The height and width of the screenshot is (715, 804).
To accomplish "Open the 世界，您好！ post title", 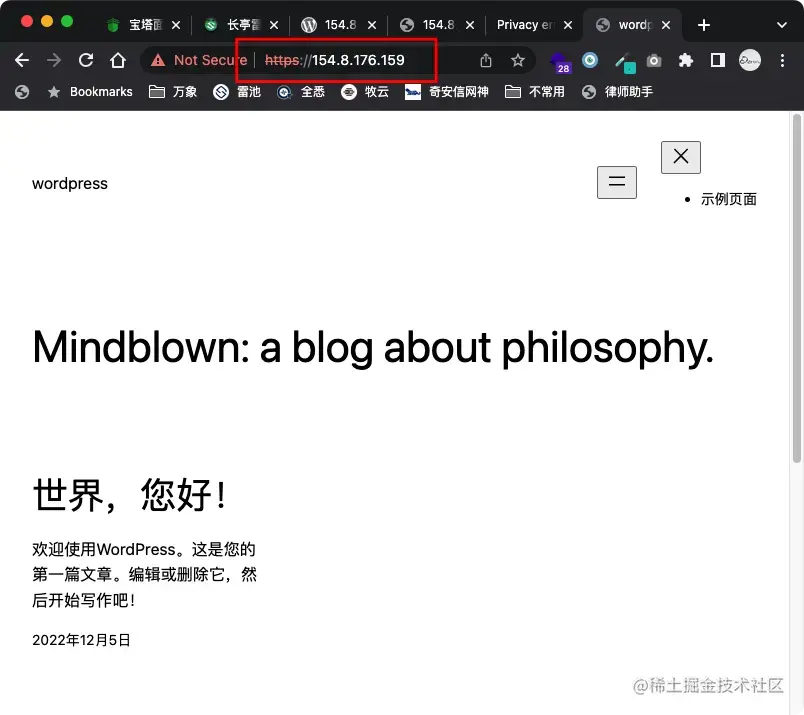I will (x=129, y=495).
